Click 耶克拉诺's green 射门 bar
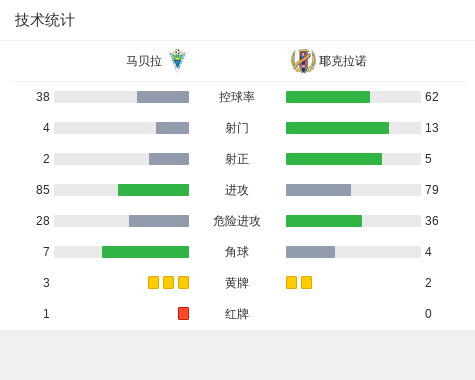Viewport: 475px width, 380px height. (337, 128)
